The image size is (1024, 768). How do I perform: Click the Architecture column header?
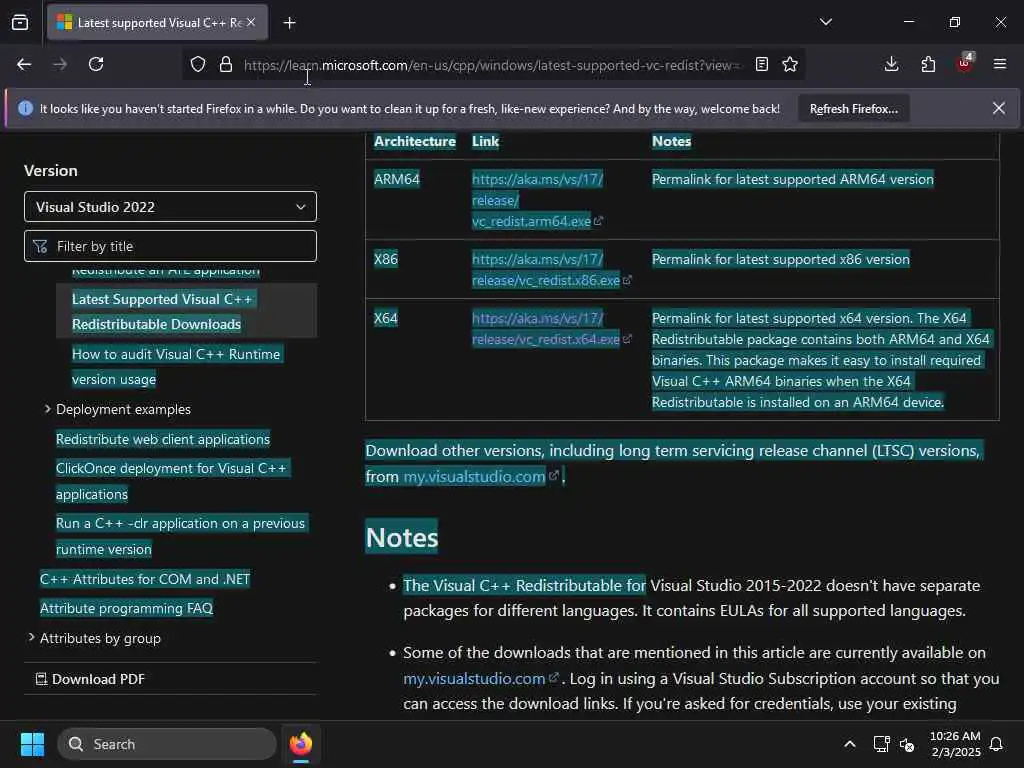pyautogui.click(x=415, y=141)
